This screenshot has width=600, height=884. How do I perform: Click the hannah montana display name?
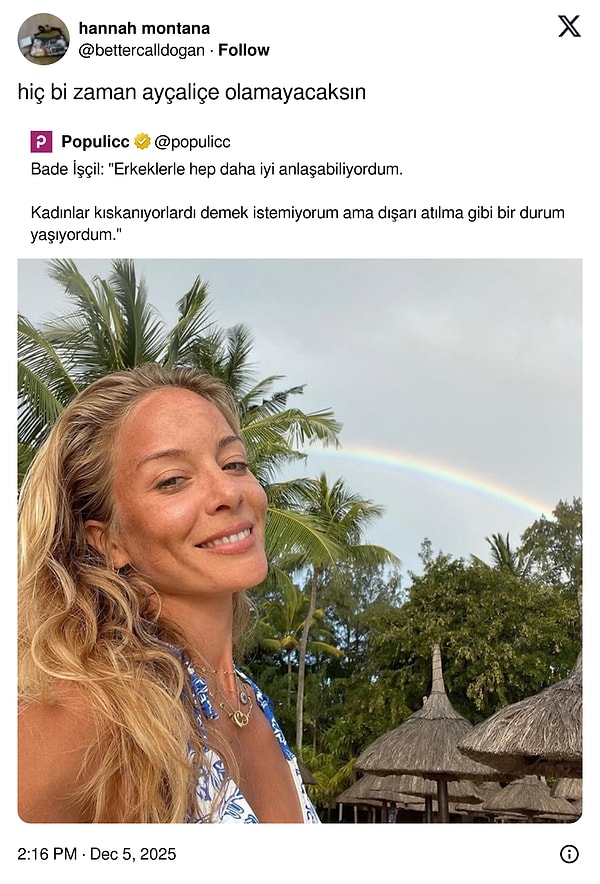(144, 28)
